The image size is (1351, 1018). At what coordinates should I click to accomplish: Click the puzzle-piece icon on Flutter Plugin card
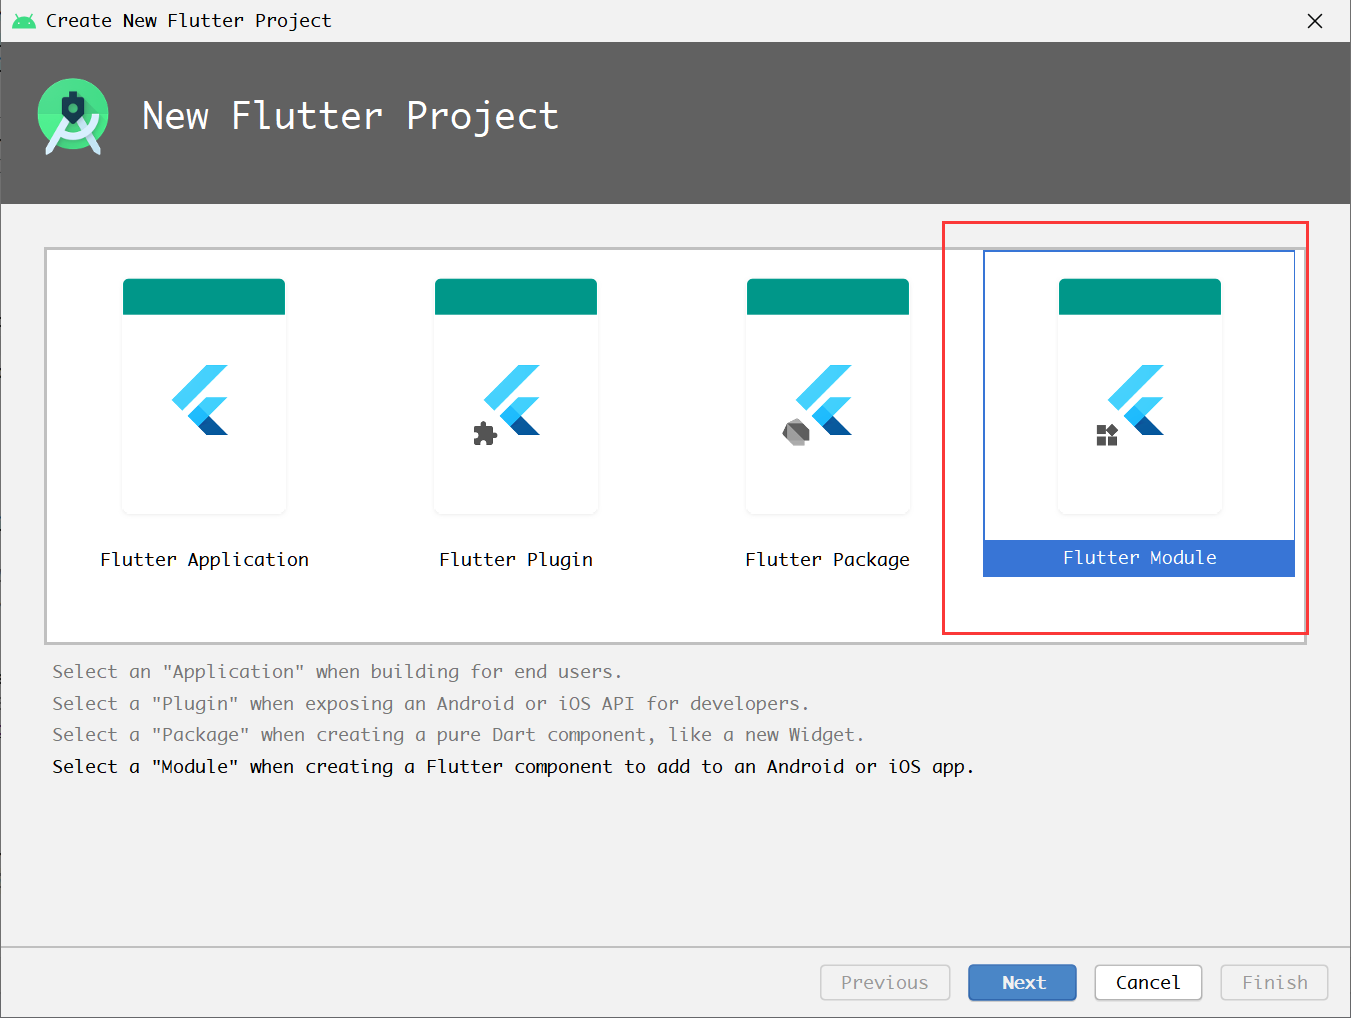[x=485, y=434]
